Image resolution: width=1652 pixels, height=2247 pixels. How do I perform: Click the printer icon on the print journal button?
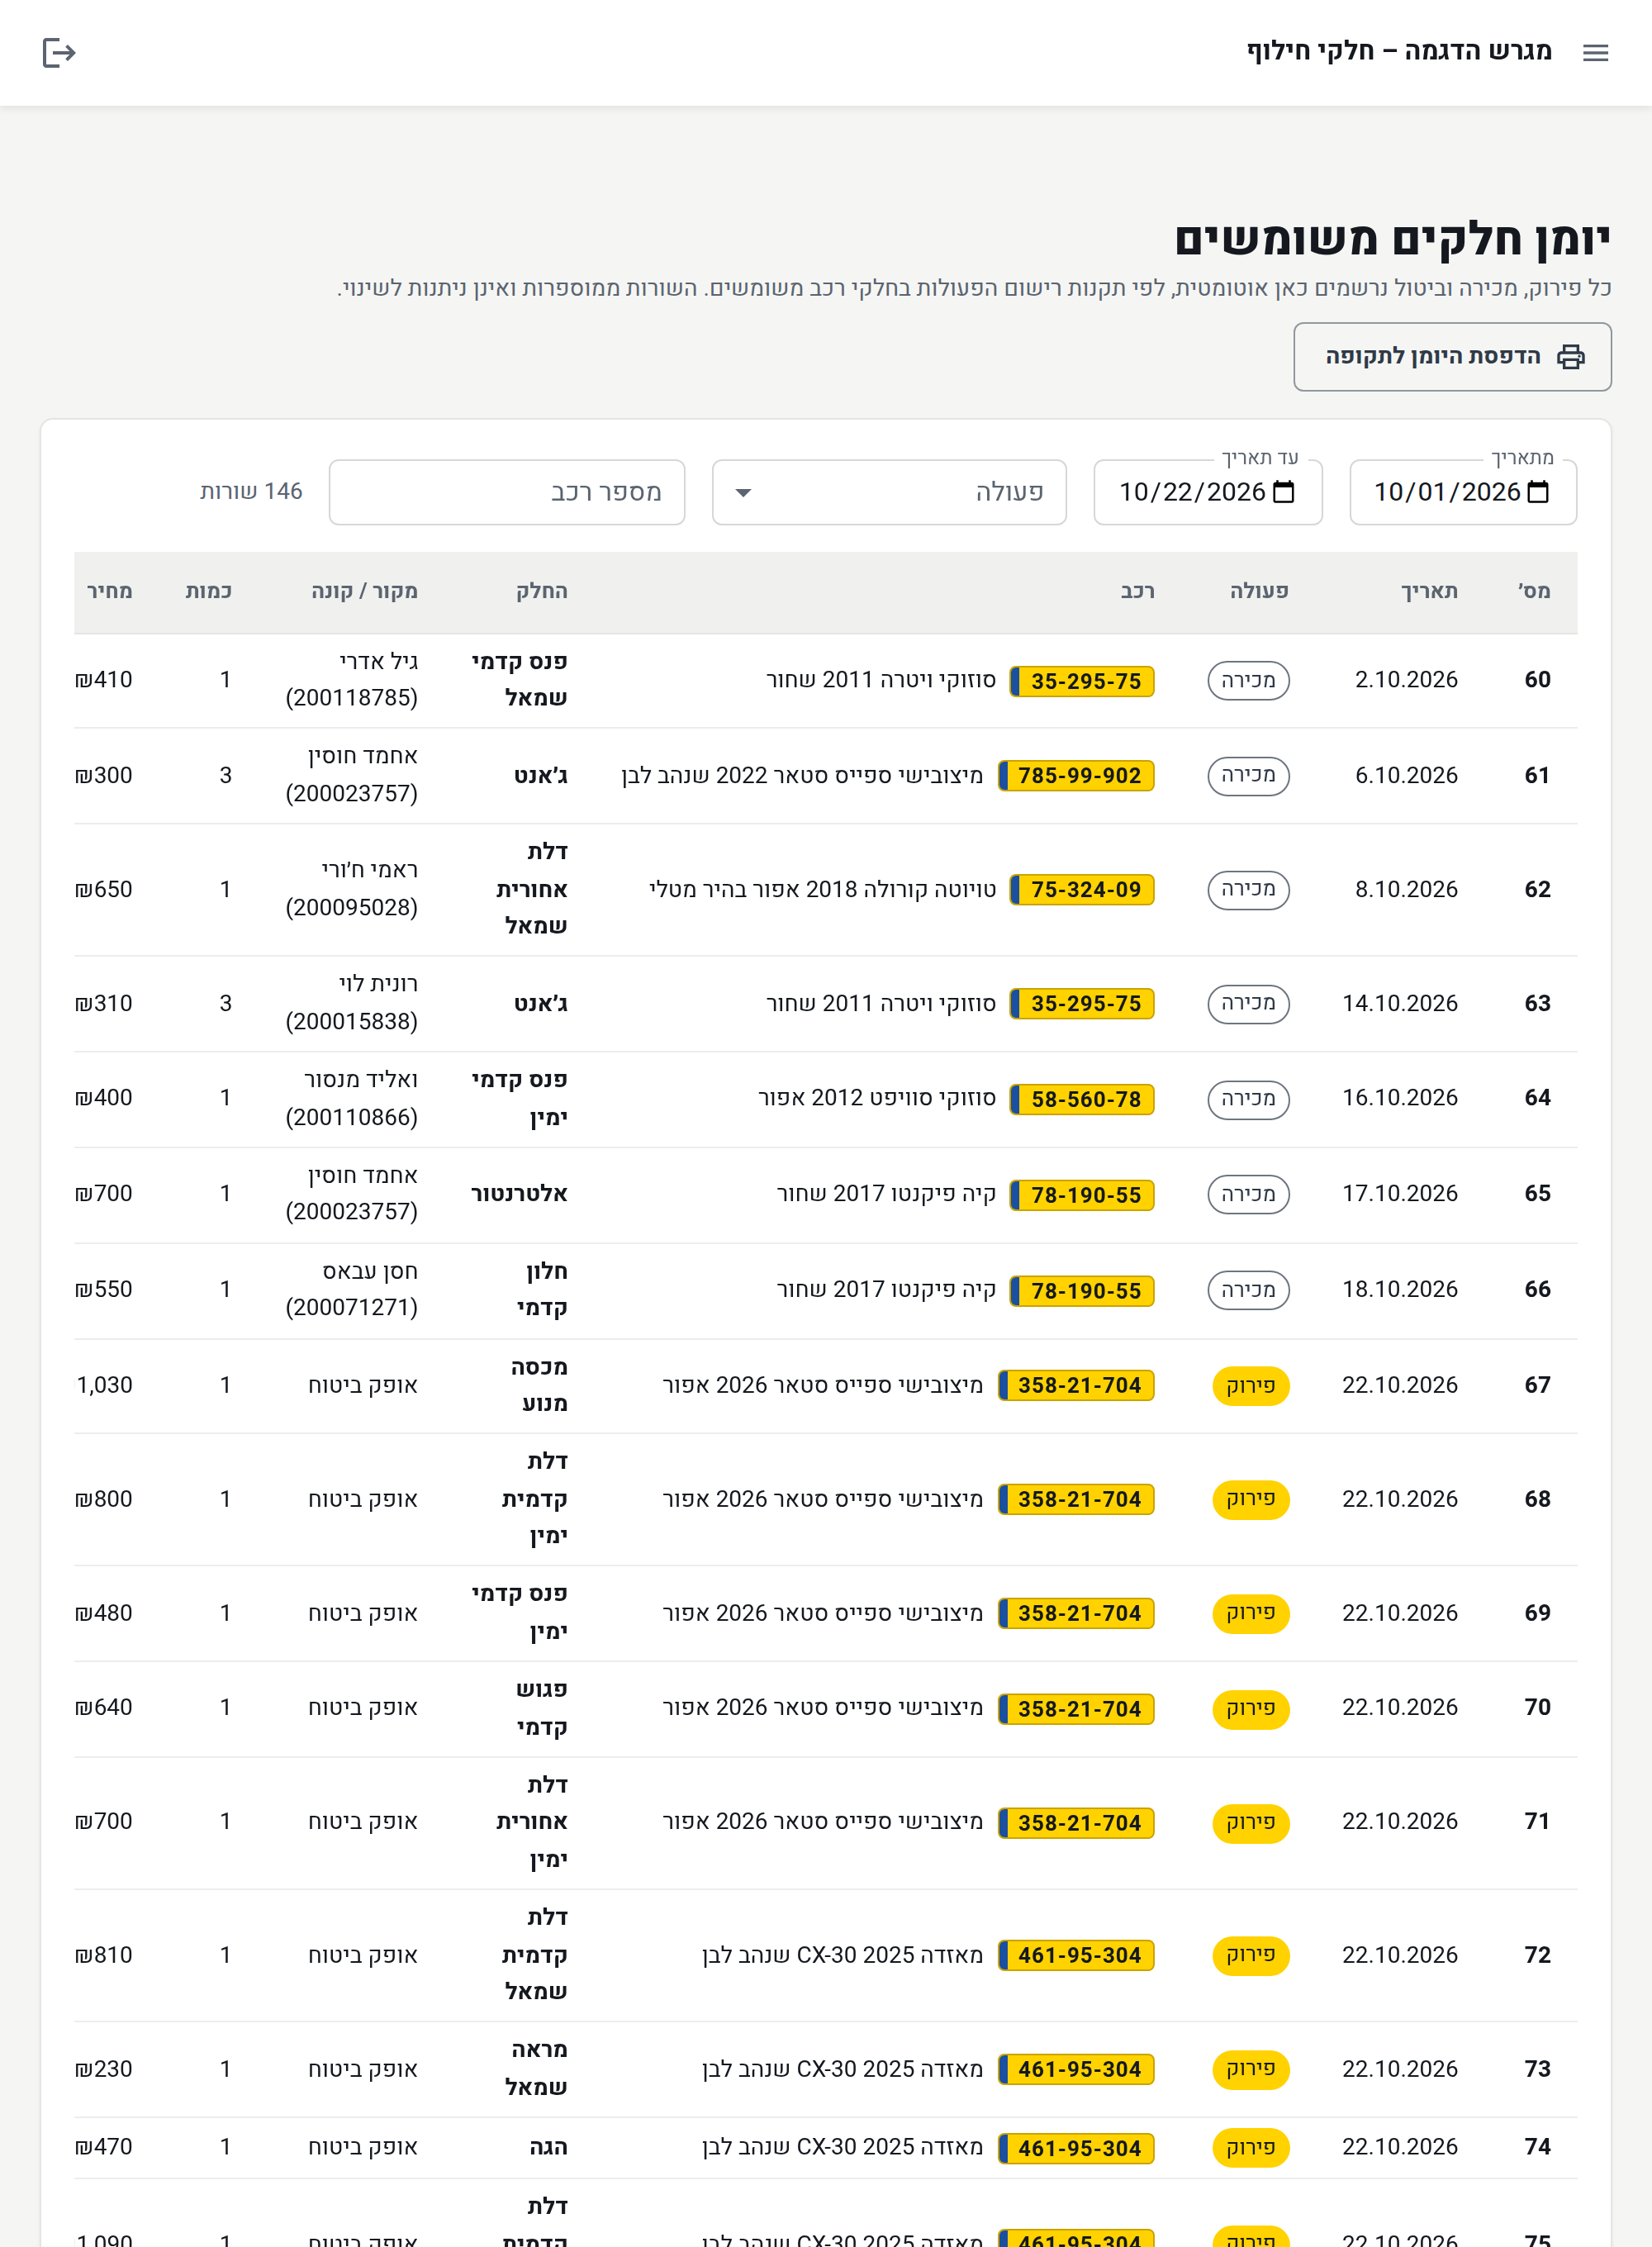coord(1571,357)
